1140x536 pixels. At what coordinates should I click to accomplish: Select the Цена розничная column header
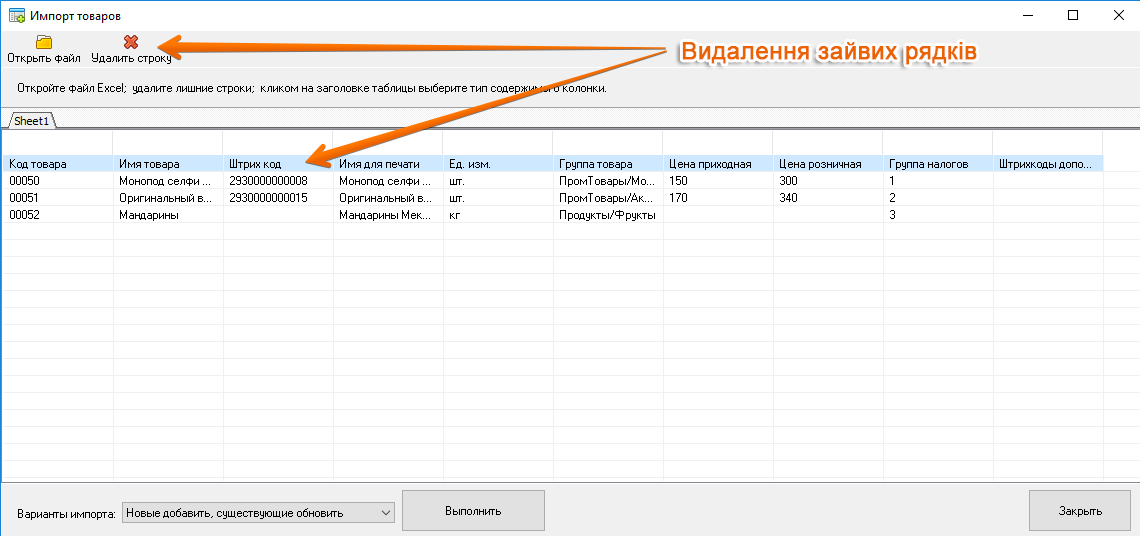pyautogui.click(x=828, y=164)
